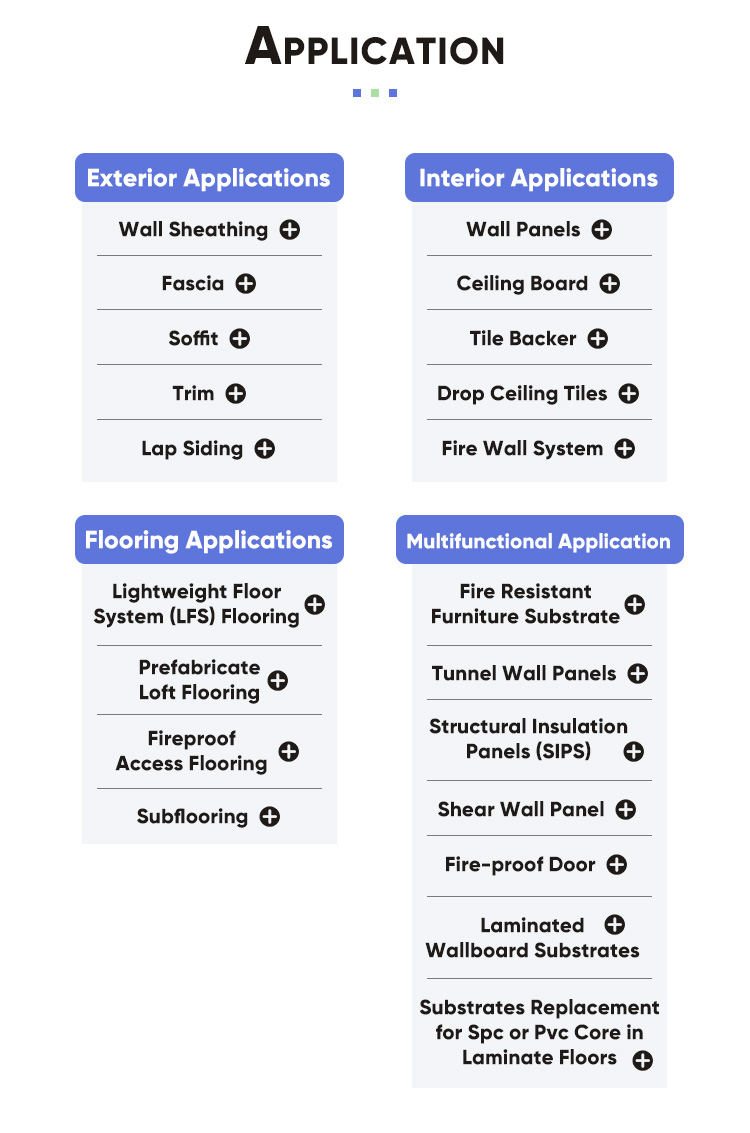The height and width of the screenshot is (1133, 750).
Task: Click the green dot under the title
Action: click(375, 93)
